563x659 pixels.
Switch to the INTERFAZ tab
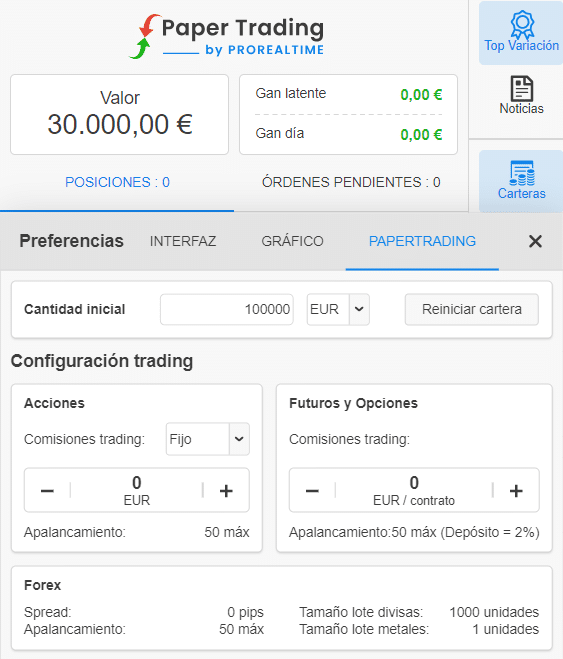coord(183,241)
